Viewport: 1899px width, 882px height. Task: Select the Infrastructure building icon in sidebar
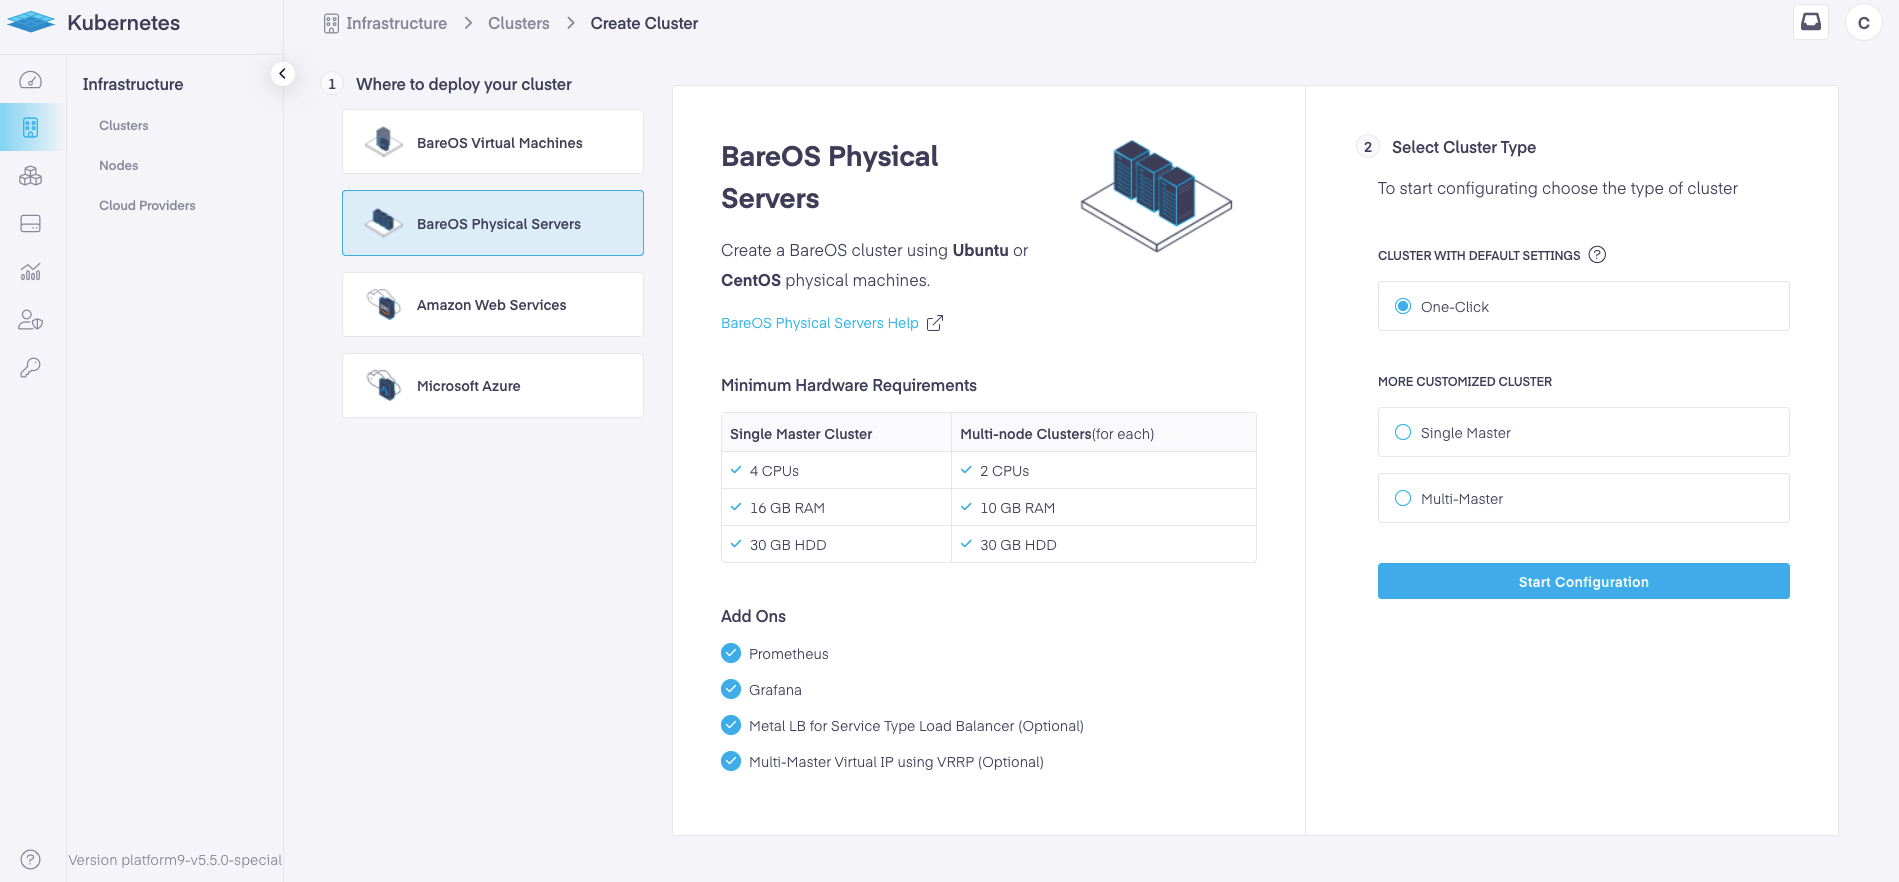[31, 128]
